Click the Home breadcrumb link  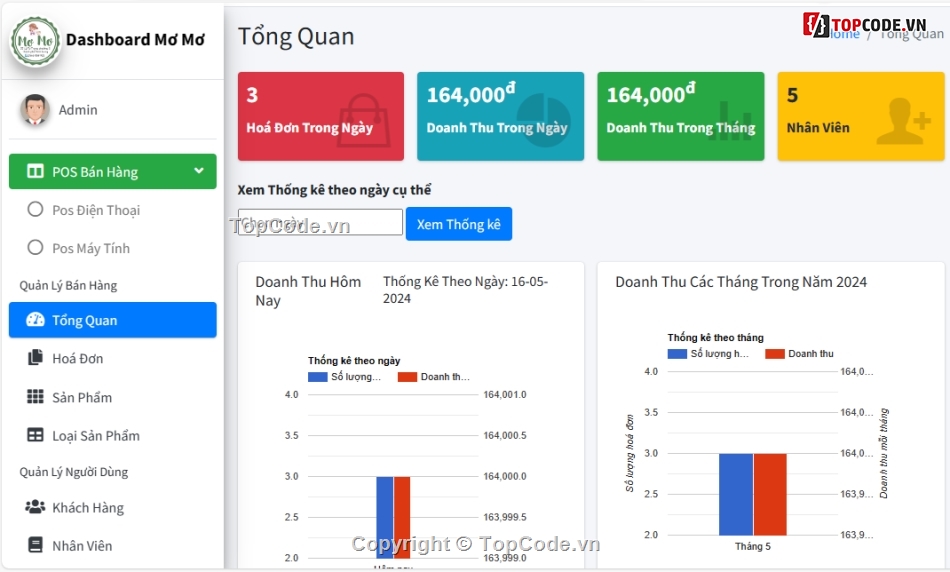click(843, 34)
